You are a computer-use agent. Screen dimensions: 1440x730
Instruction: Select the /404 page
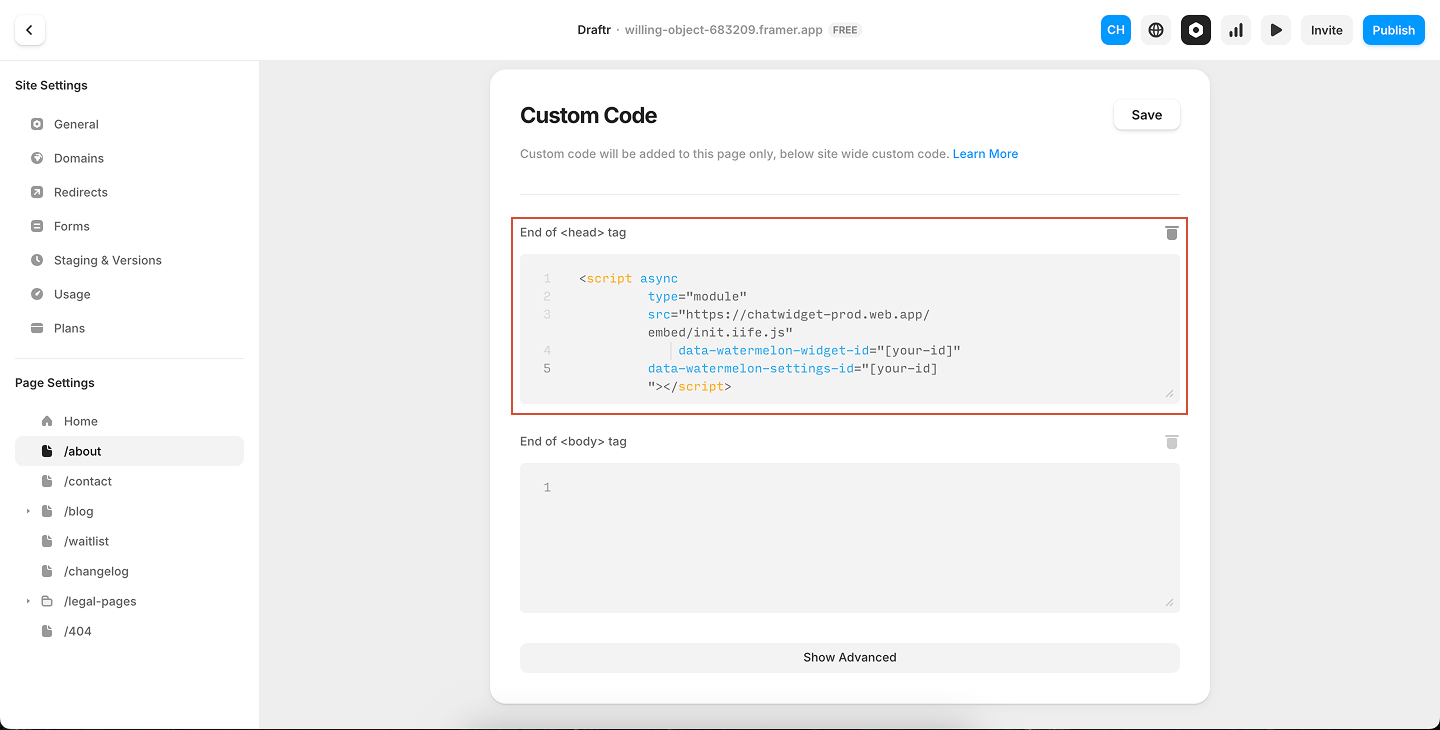coord(129,631)
